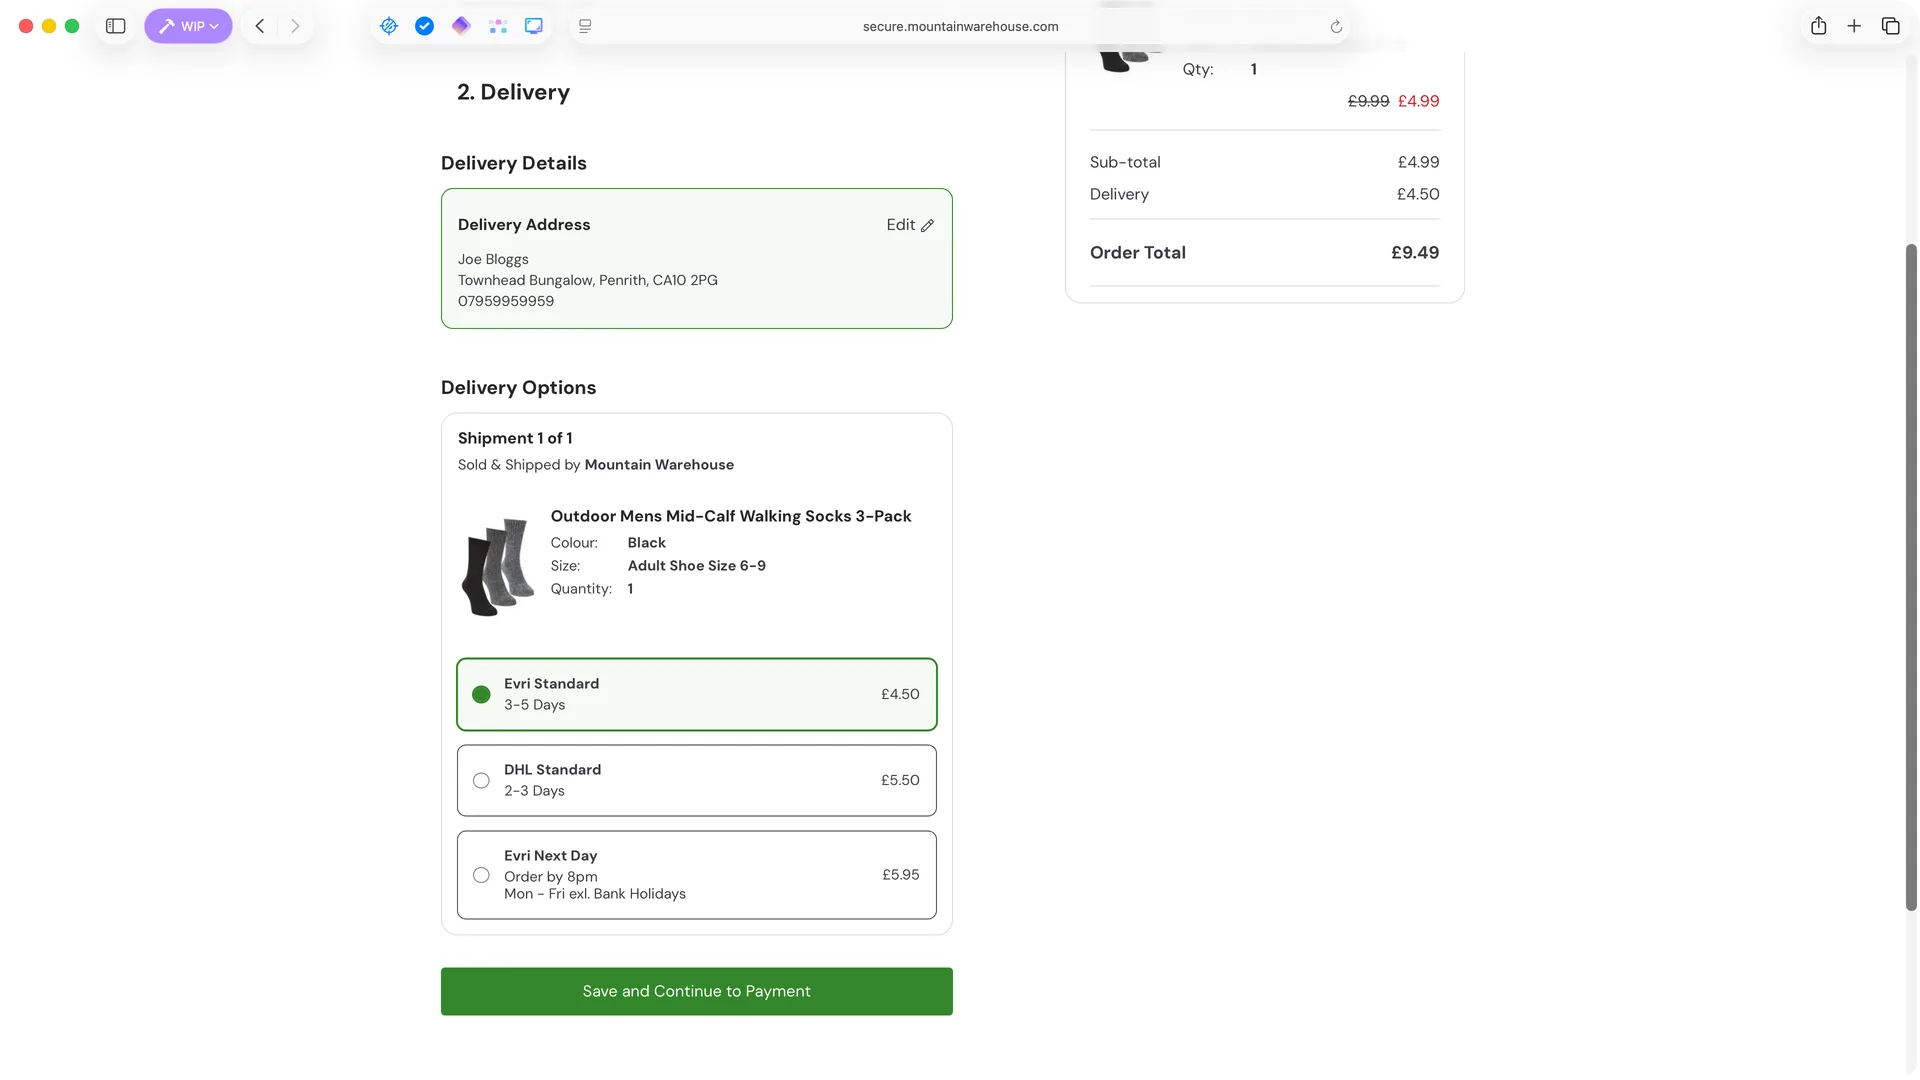
Task: Go back to the previous page
Action: [260, 26]
